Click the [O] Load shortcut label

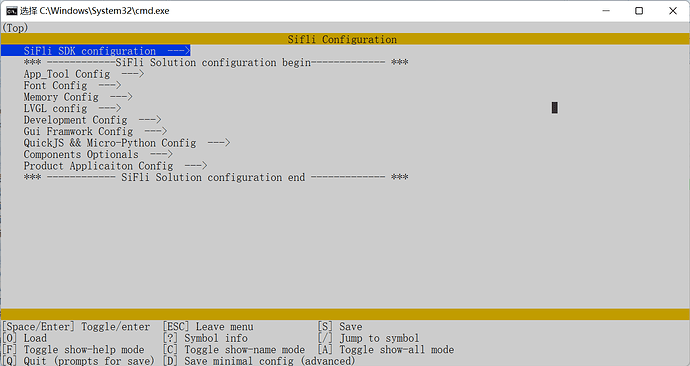tap(24, 338)
